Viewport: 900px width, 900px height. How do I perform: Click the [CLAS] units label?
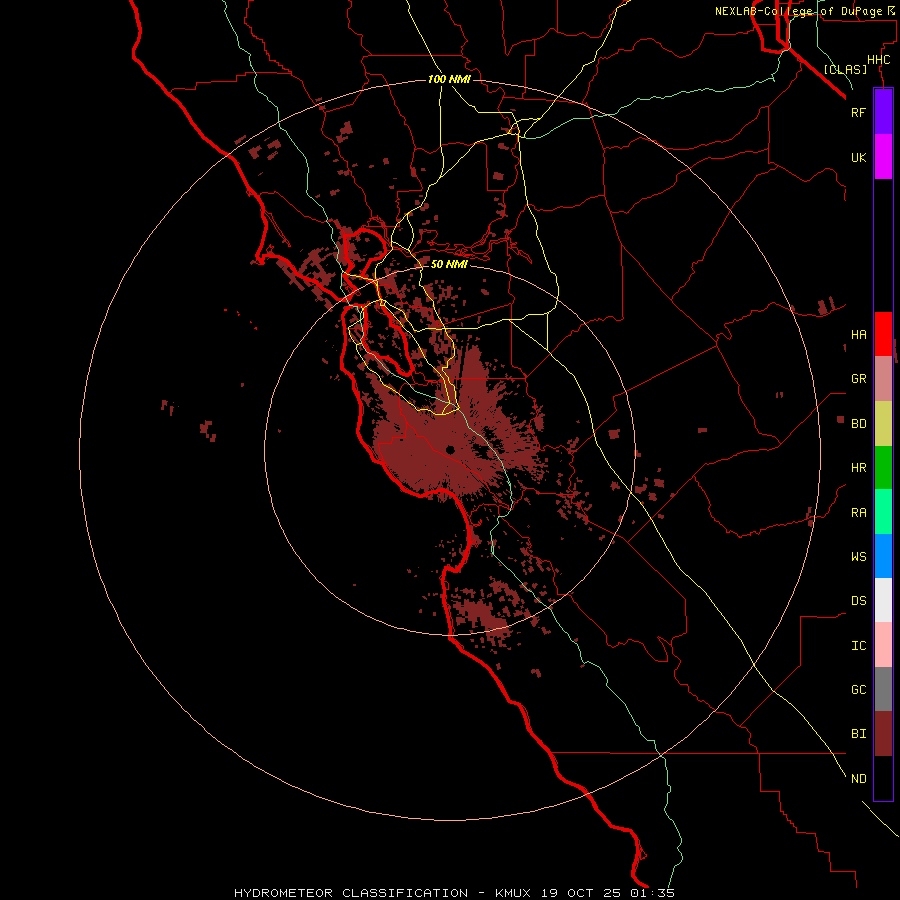click(x=845, y=69)
